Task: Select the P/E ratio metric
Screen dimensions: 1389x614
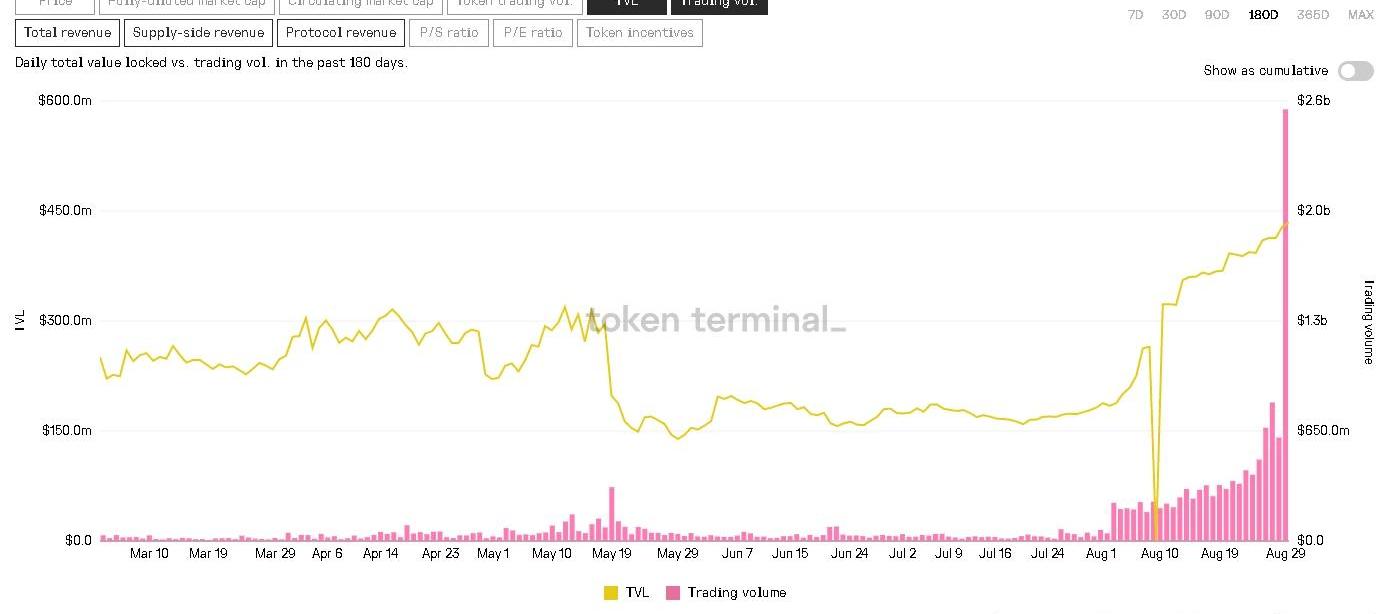Action: tap(532, 33)
